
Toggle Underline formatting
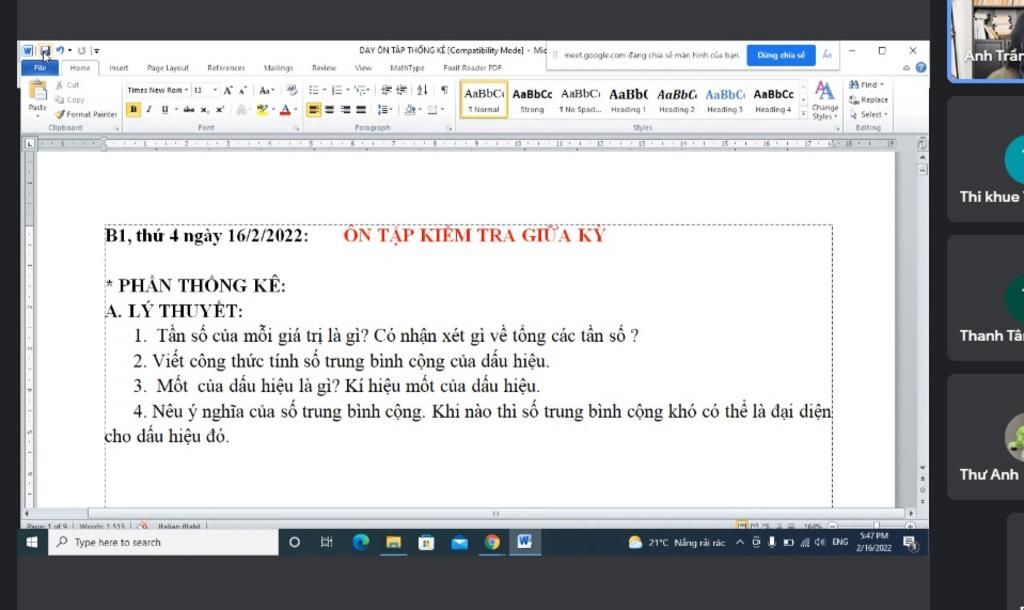click(x=165, y=110)
